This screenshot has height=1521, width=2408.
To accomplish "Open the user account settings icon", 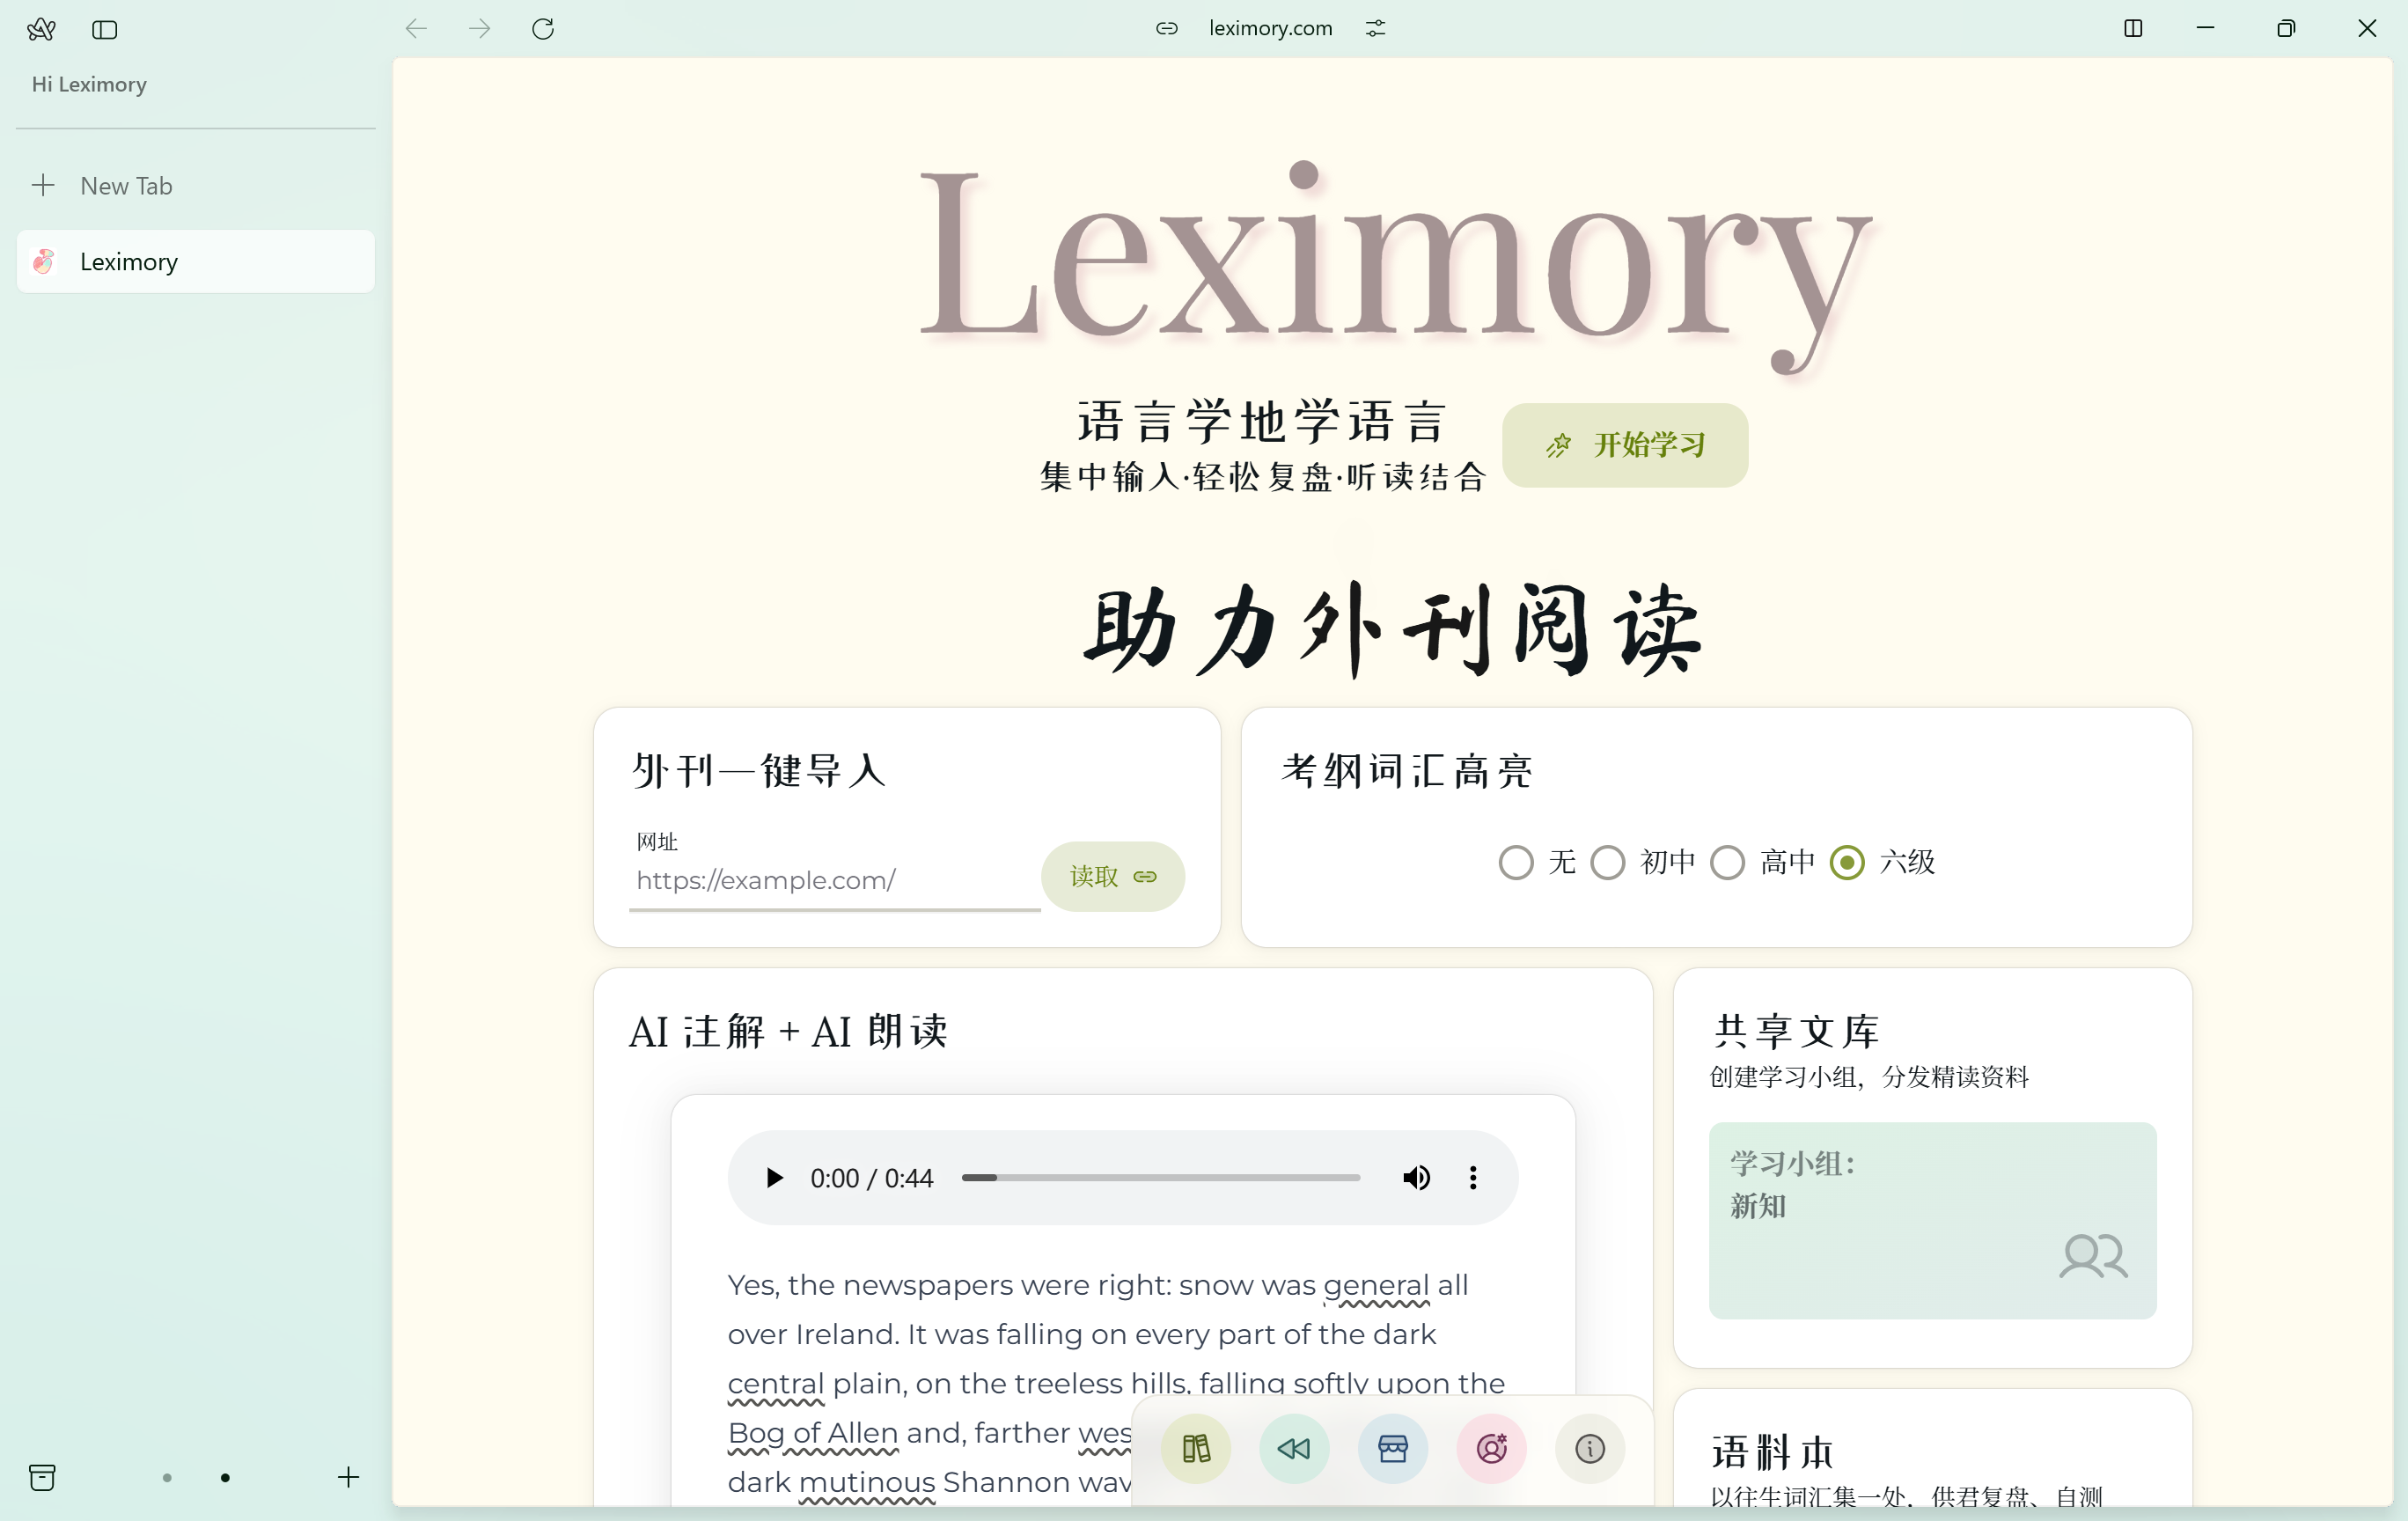I will 1491,1448.
